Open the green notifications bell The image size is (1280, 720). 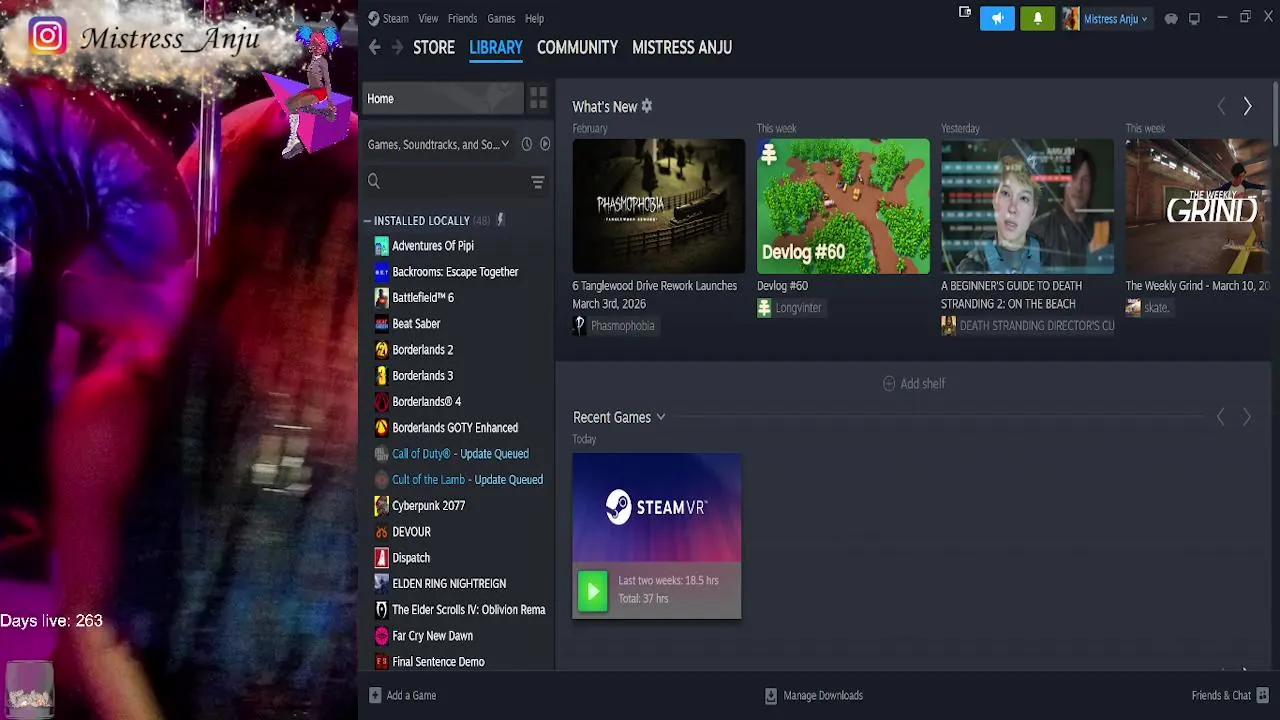click(1037, 18)
